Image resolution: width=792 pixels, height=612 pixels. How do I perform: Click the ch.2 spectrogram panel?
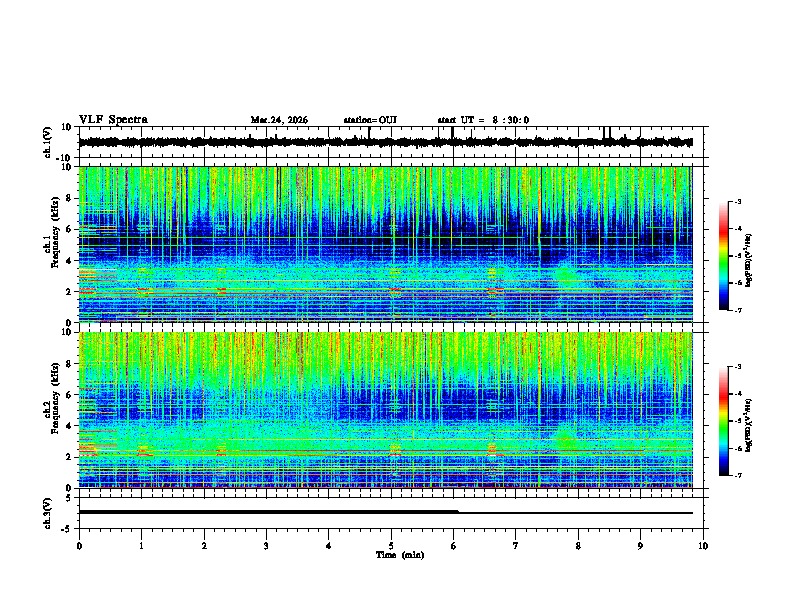(x=385, y=410)
